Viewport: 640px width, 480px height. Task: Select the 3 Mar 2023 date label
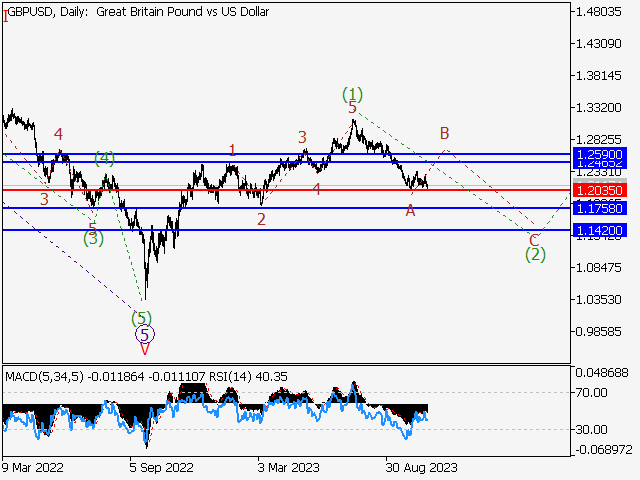point(289,467)
